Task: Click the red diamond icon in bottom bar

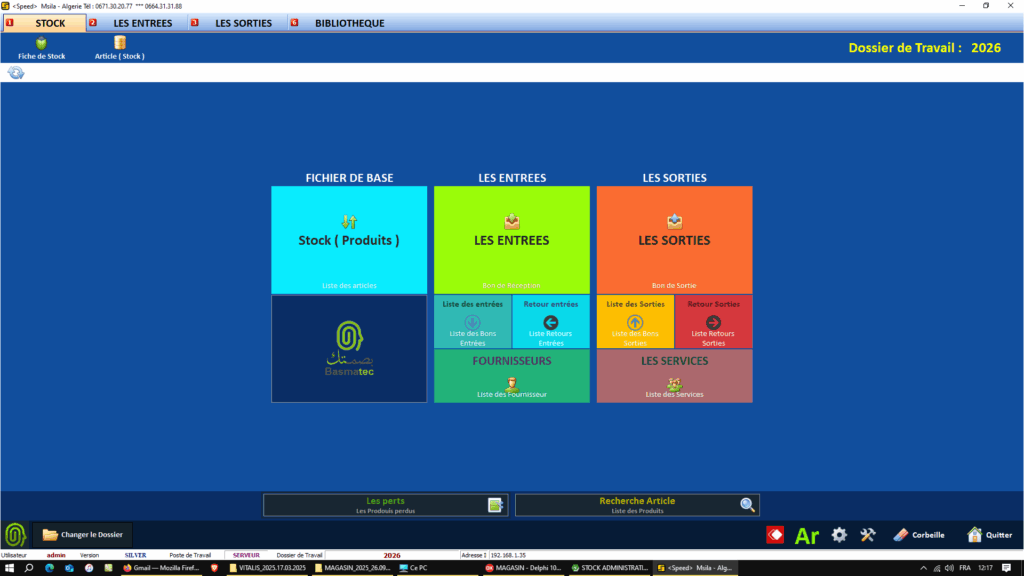Action: pyautogui.click(x=775, y=535)
